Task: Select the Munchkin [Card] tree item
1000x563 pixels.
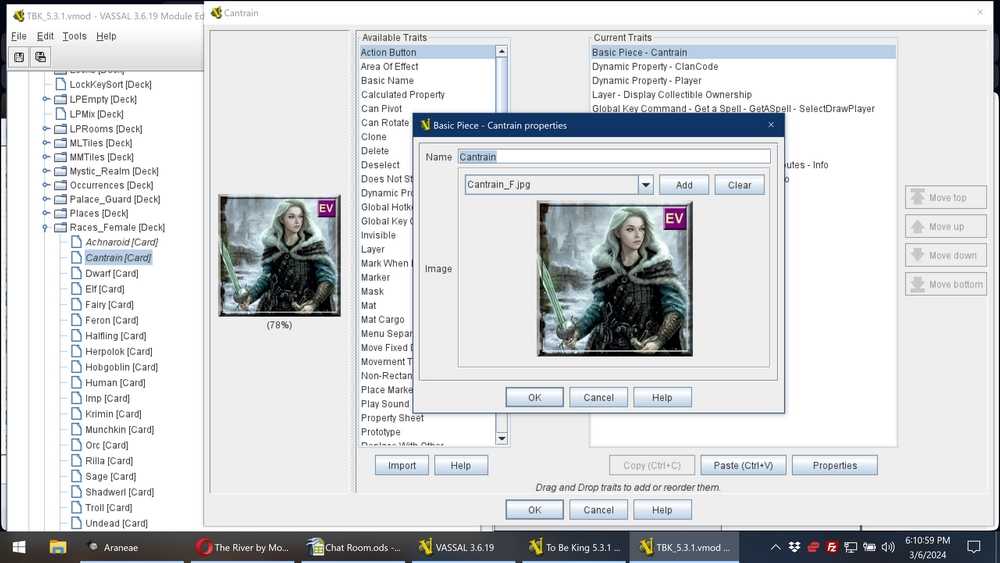Action: tap(119, 430)
